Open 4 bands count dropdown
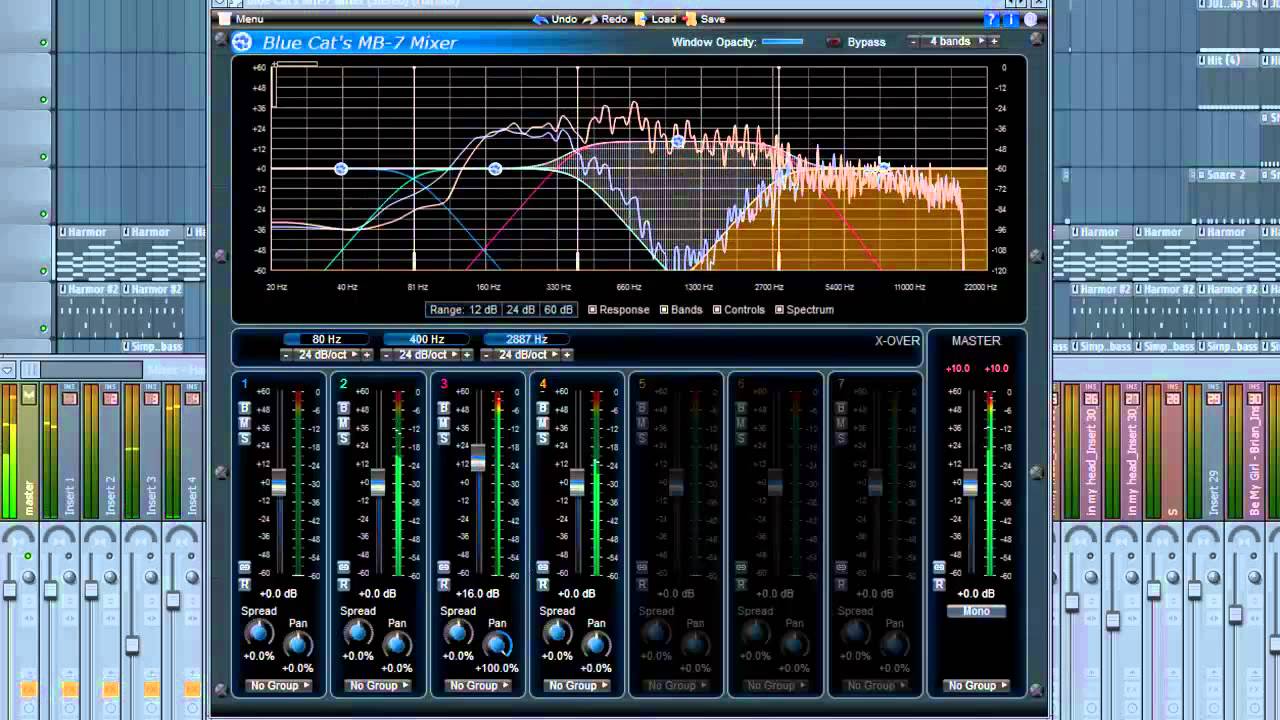 coord(956,41)
